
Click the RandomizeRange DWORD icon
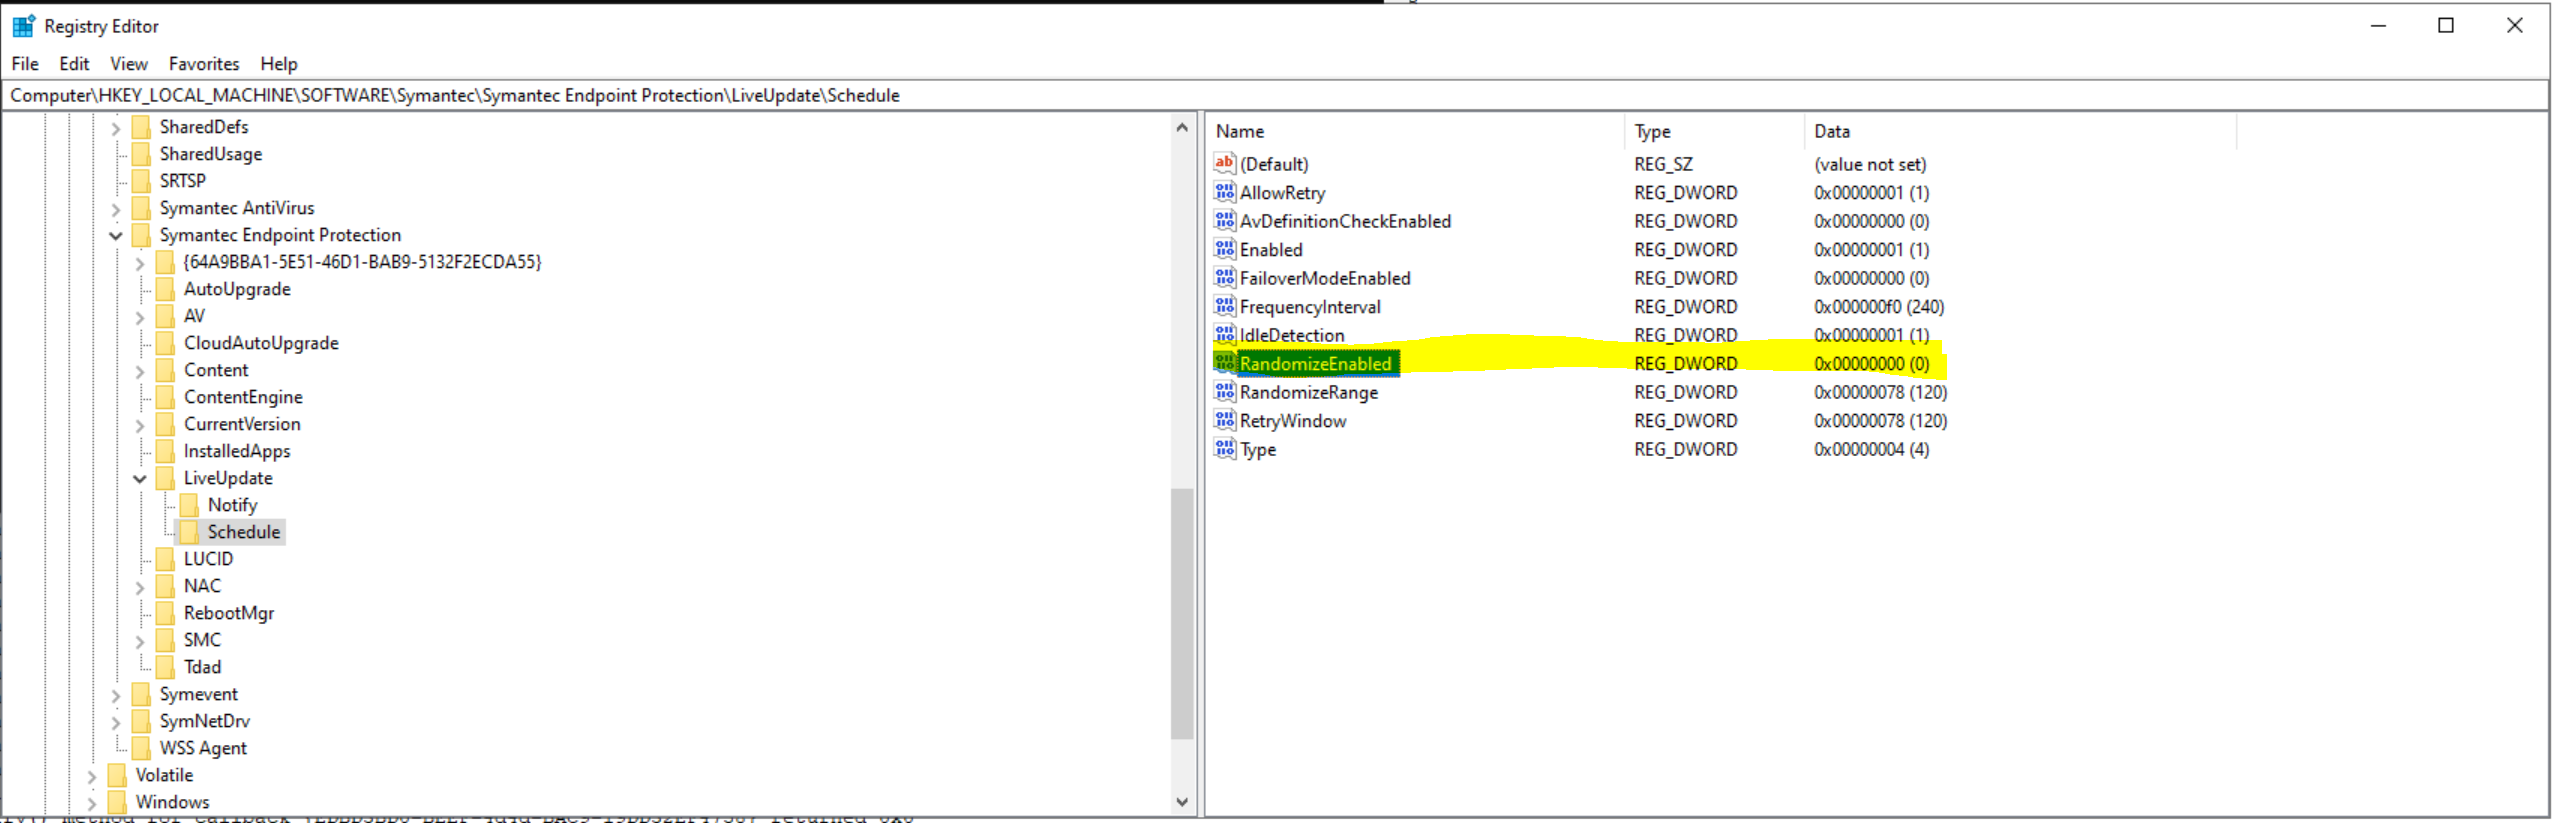[1225, 391]
